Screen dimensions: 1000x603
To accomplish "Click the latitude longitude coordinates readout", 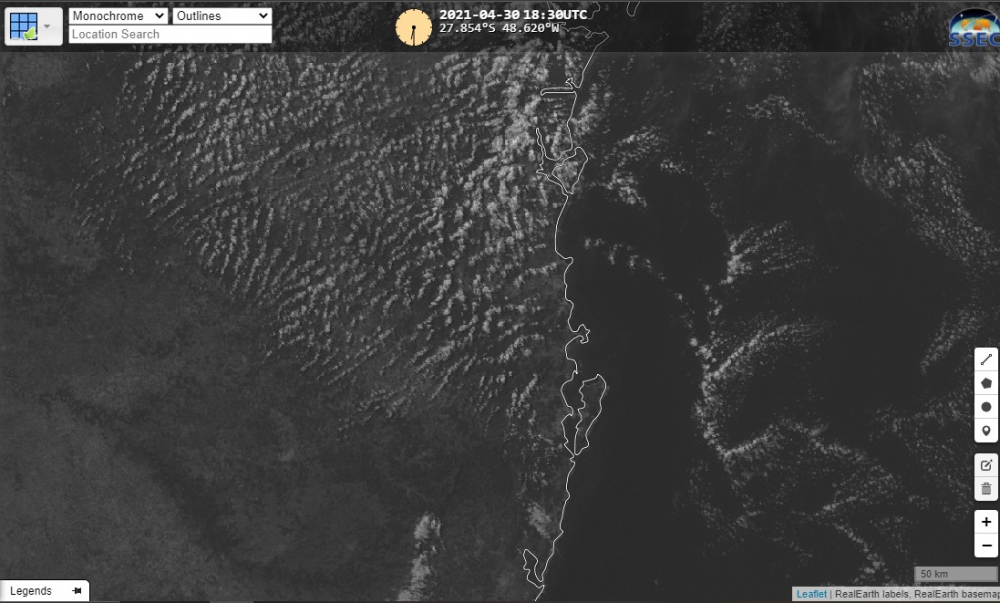I will pos(499,28).
